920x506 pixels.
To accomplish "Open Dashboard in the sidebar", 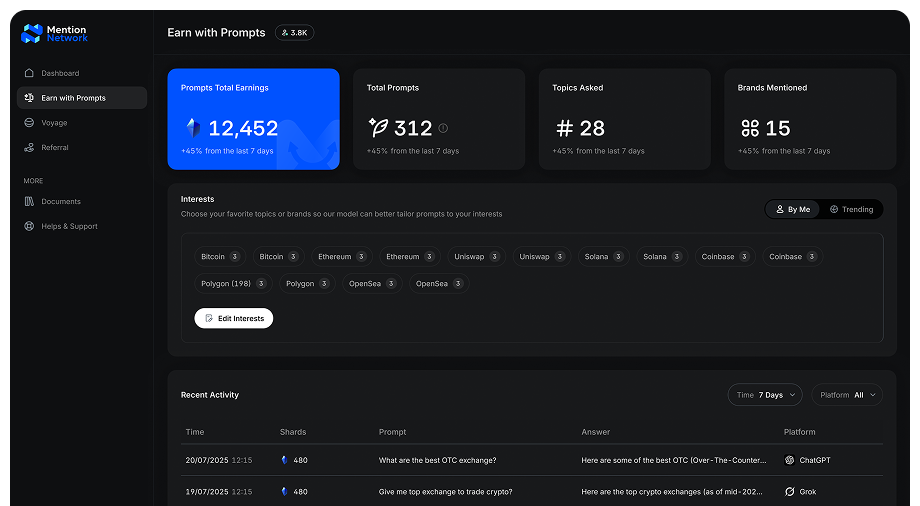I will (60, 73).
